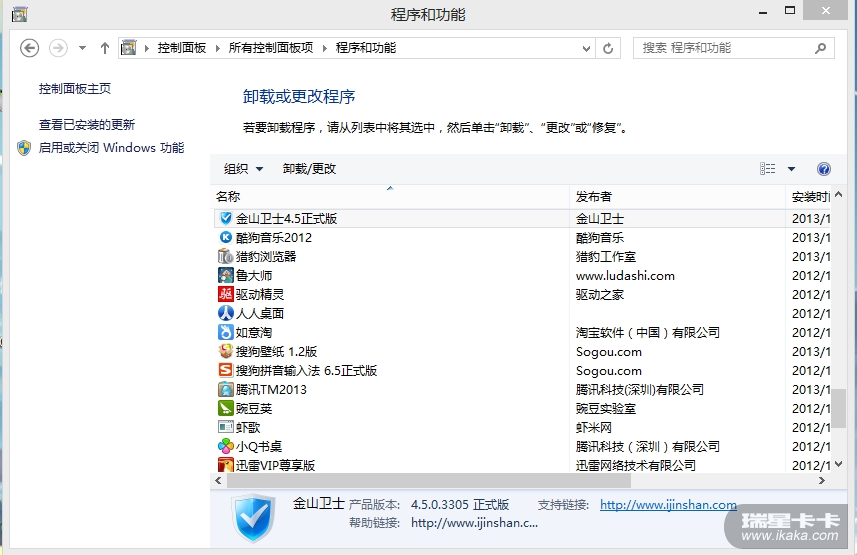
Task: Click the forward navigation arrow
Action: (x=58, y=48)
